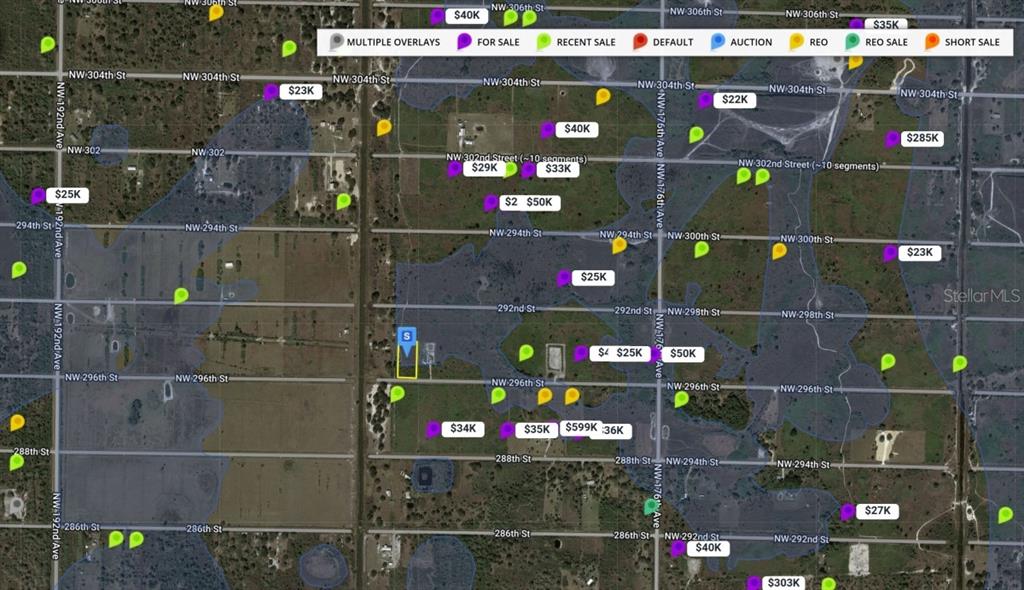Select the orange Short Sale legend pin
Viewport: 1024px width, 590px height.
931,42
